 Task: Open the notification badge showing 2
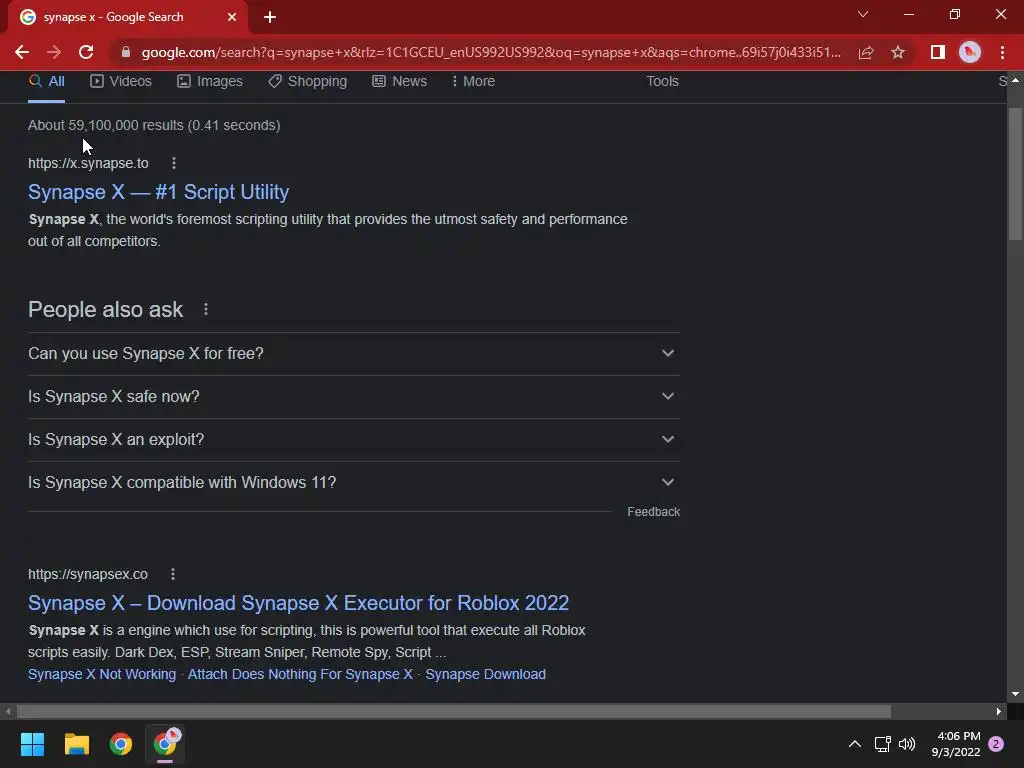click(x=996, y=744)
